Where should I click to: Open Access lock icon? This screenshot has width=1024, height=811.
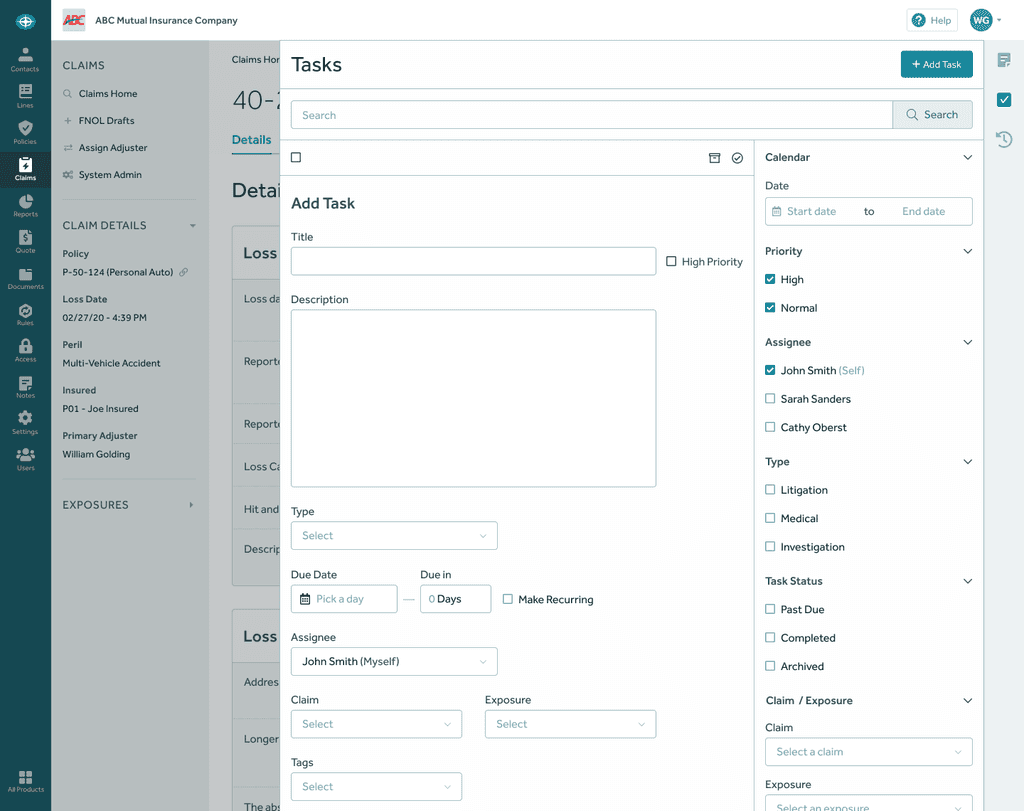pos(25,350)
